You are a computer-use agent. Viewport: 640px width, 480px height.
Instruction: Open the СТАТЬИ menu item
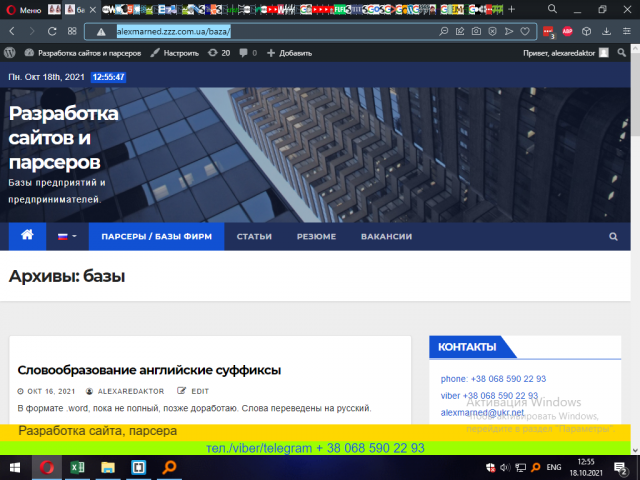pyautogui.click(x=254, y=236)
